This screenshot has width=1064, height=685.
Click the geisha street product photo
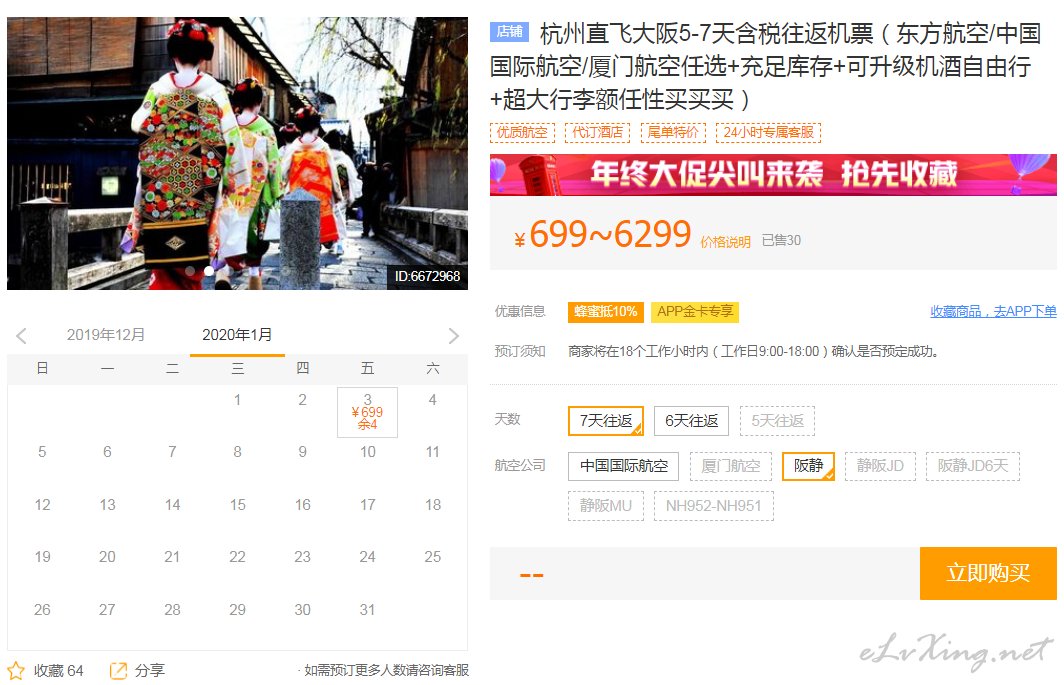point(238,153)
